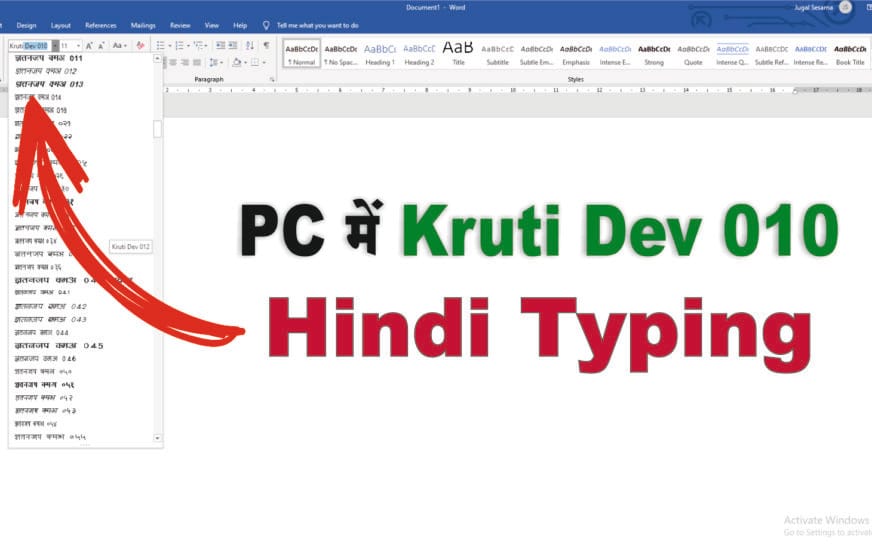Screen dimensions: 872x547
Task: Select the 042 font in the list
Action: point(81,306)
